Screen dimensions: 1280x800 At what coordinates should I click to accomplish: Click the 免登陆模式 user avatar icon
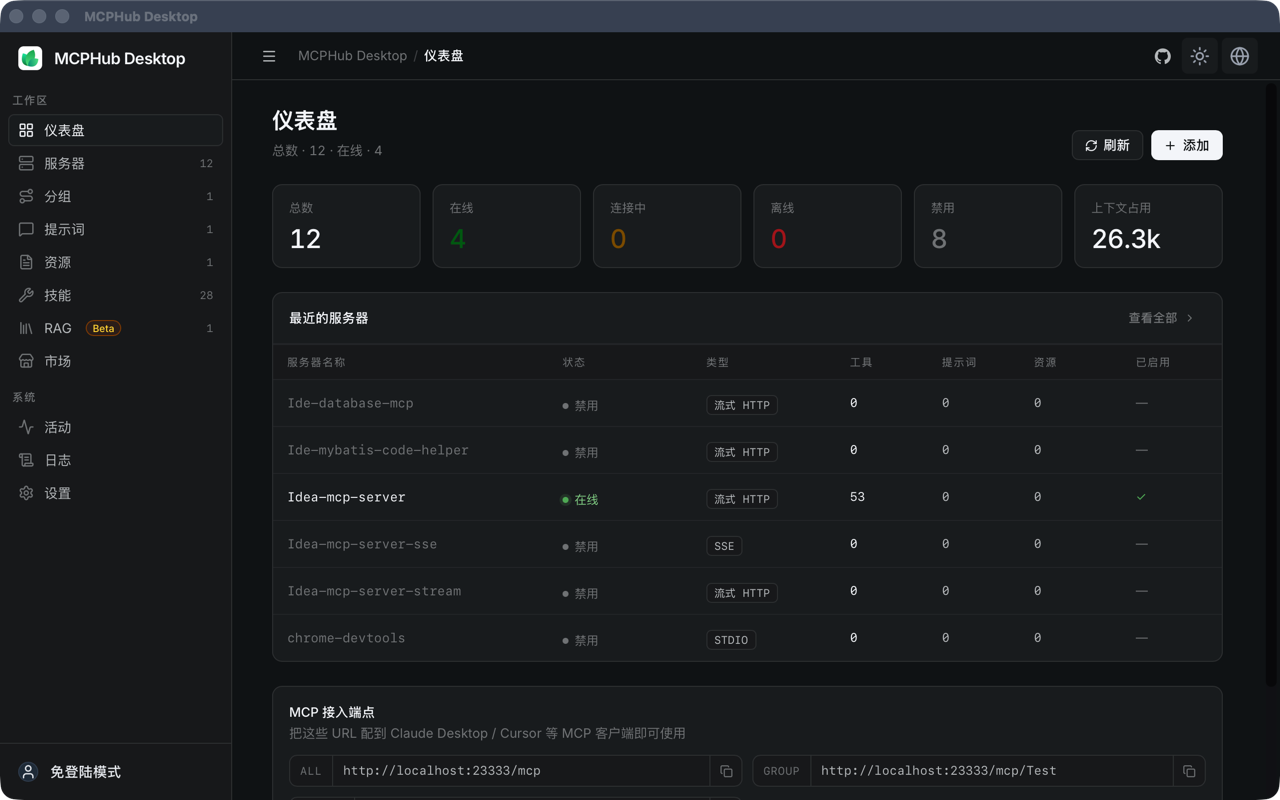28,772
